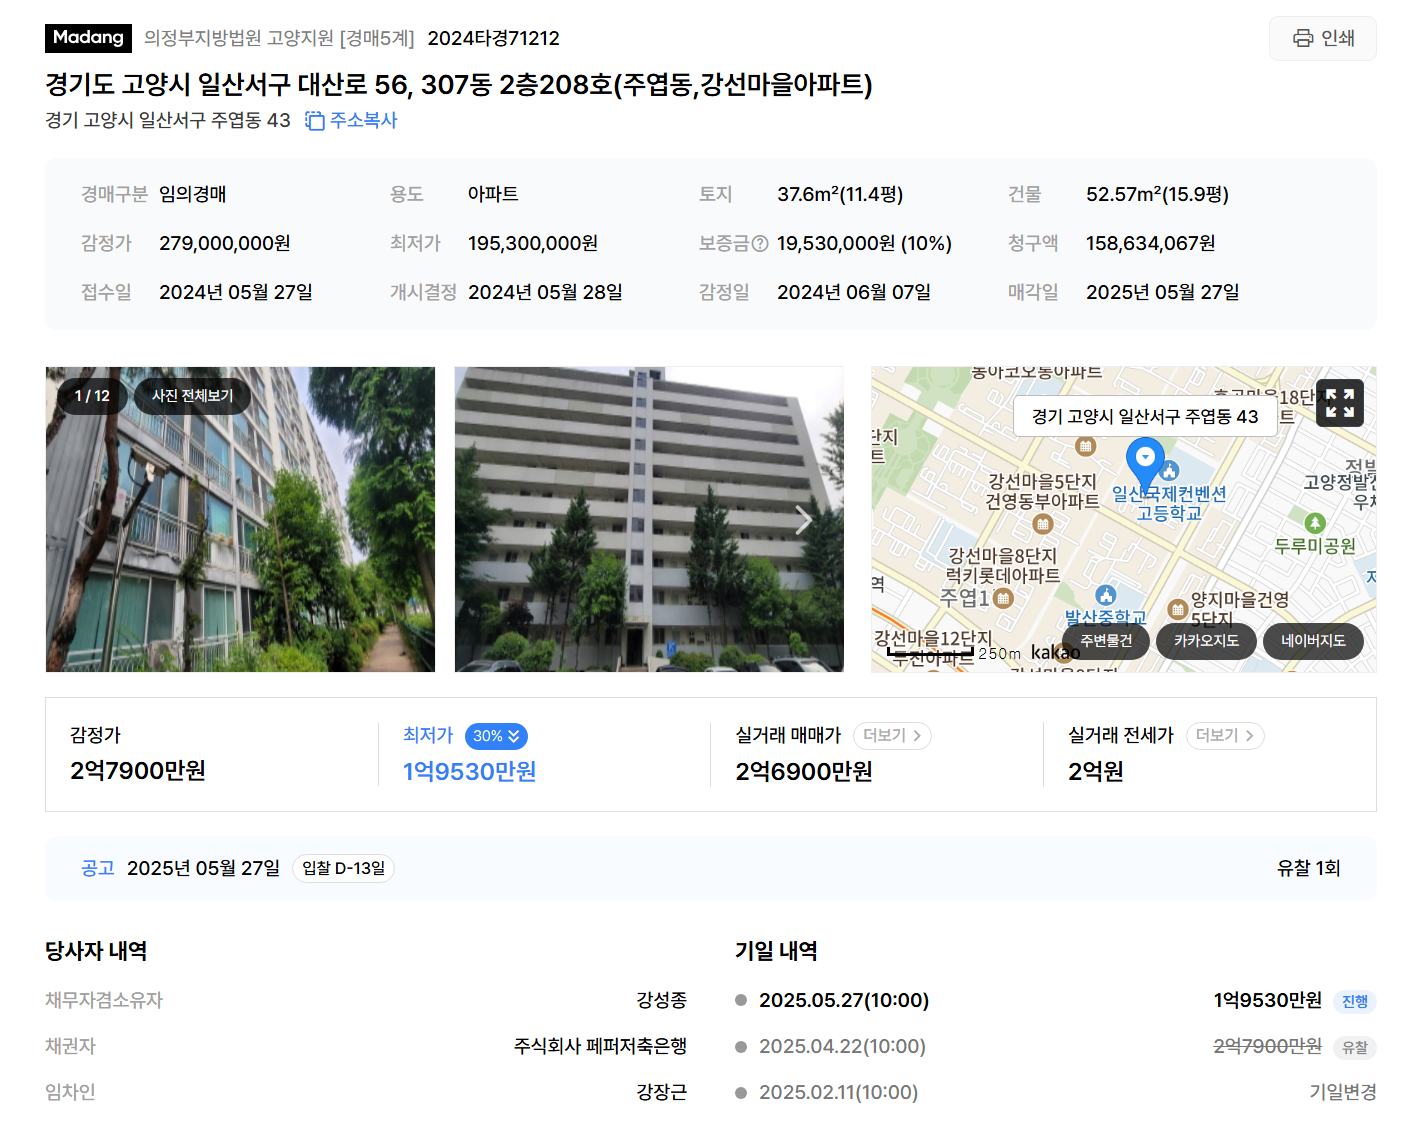
Task: Click the 진행 status badge
Action: click(1355, 1002)
